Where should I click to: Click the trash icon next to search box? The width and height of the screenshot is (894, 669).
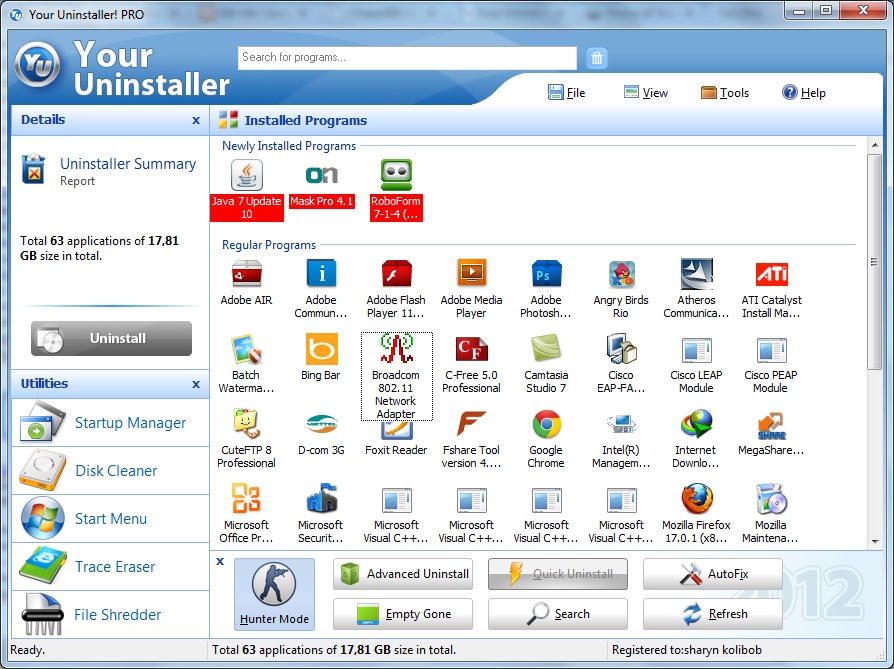(597, 57)
